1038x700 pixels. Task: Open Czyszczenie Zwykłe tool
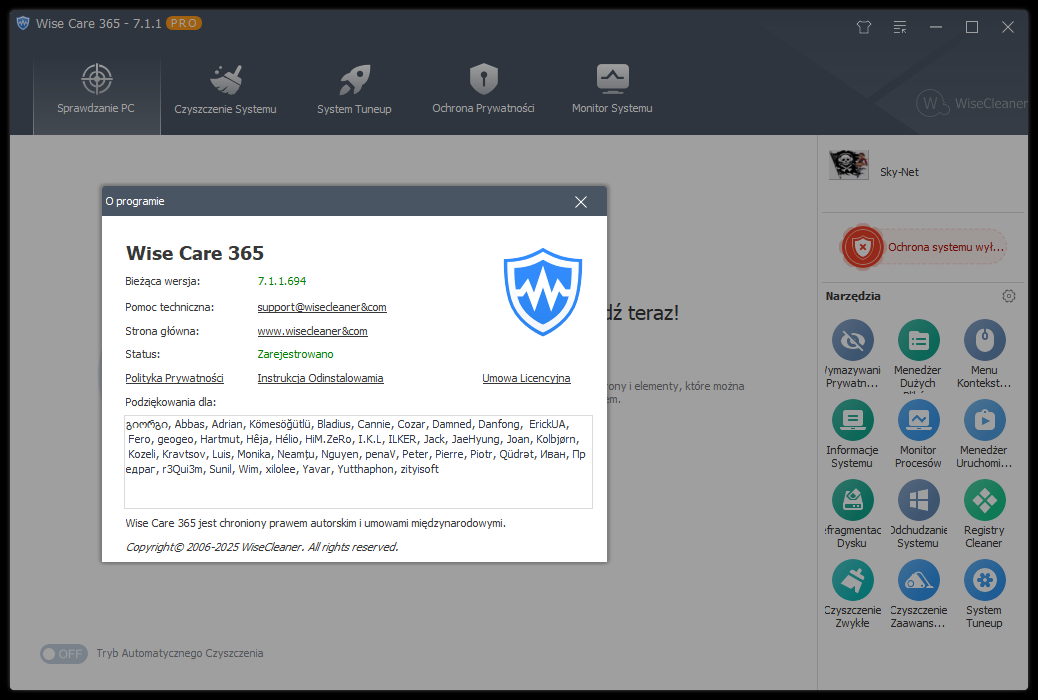(853, 595)
